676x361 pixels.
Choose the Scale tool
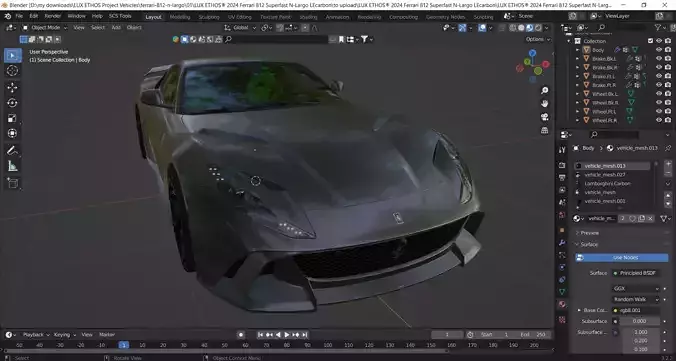(13, 118)
